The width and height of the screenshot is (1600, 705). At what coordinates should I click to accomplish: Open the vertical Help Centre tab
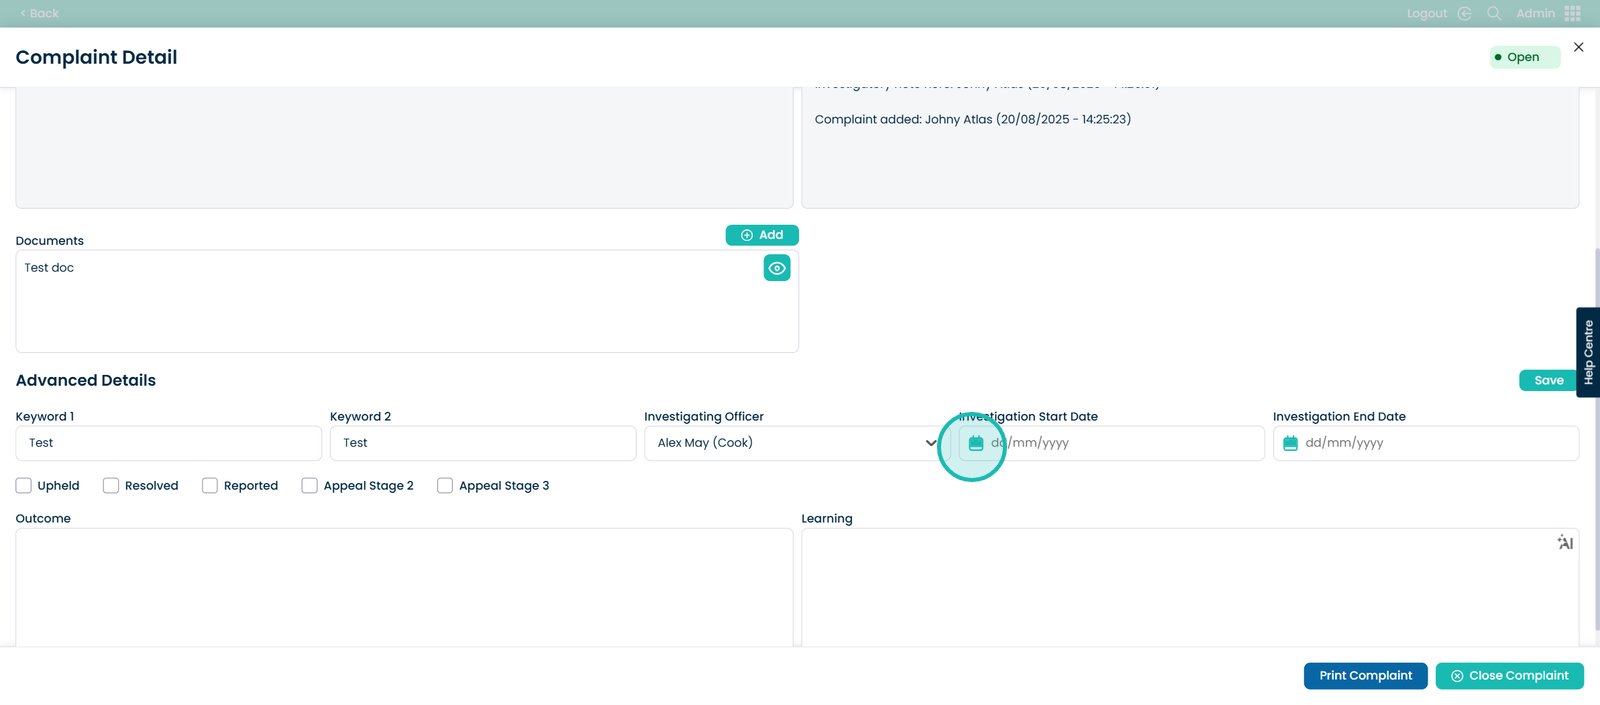(1588, 352)
